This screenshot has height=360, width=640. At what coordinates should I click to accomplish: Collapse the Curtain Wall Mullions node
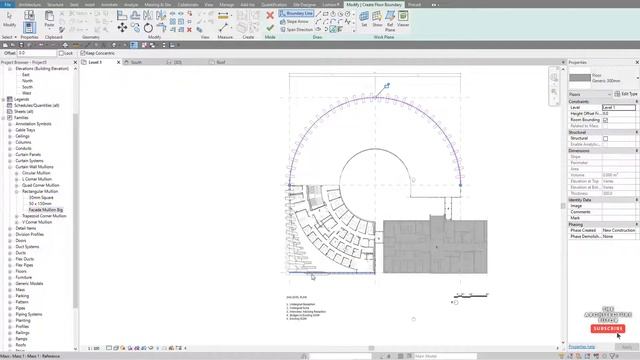click(x=10, y=167)
